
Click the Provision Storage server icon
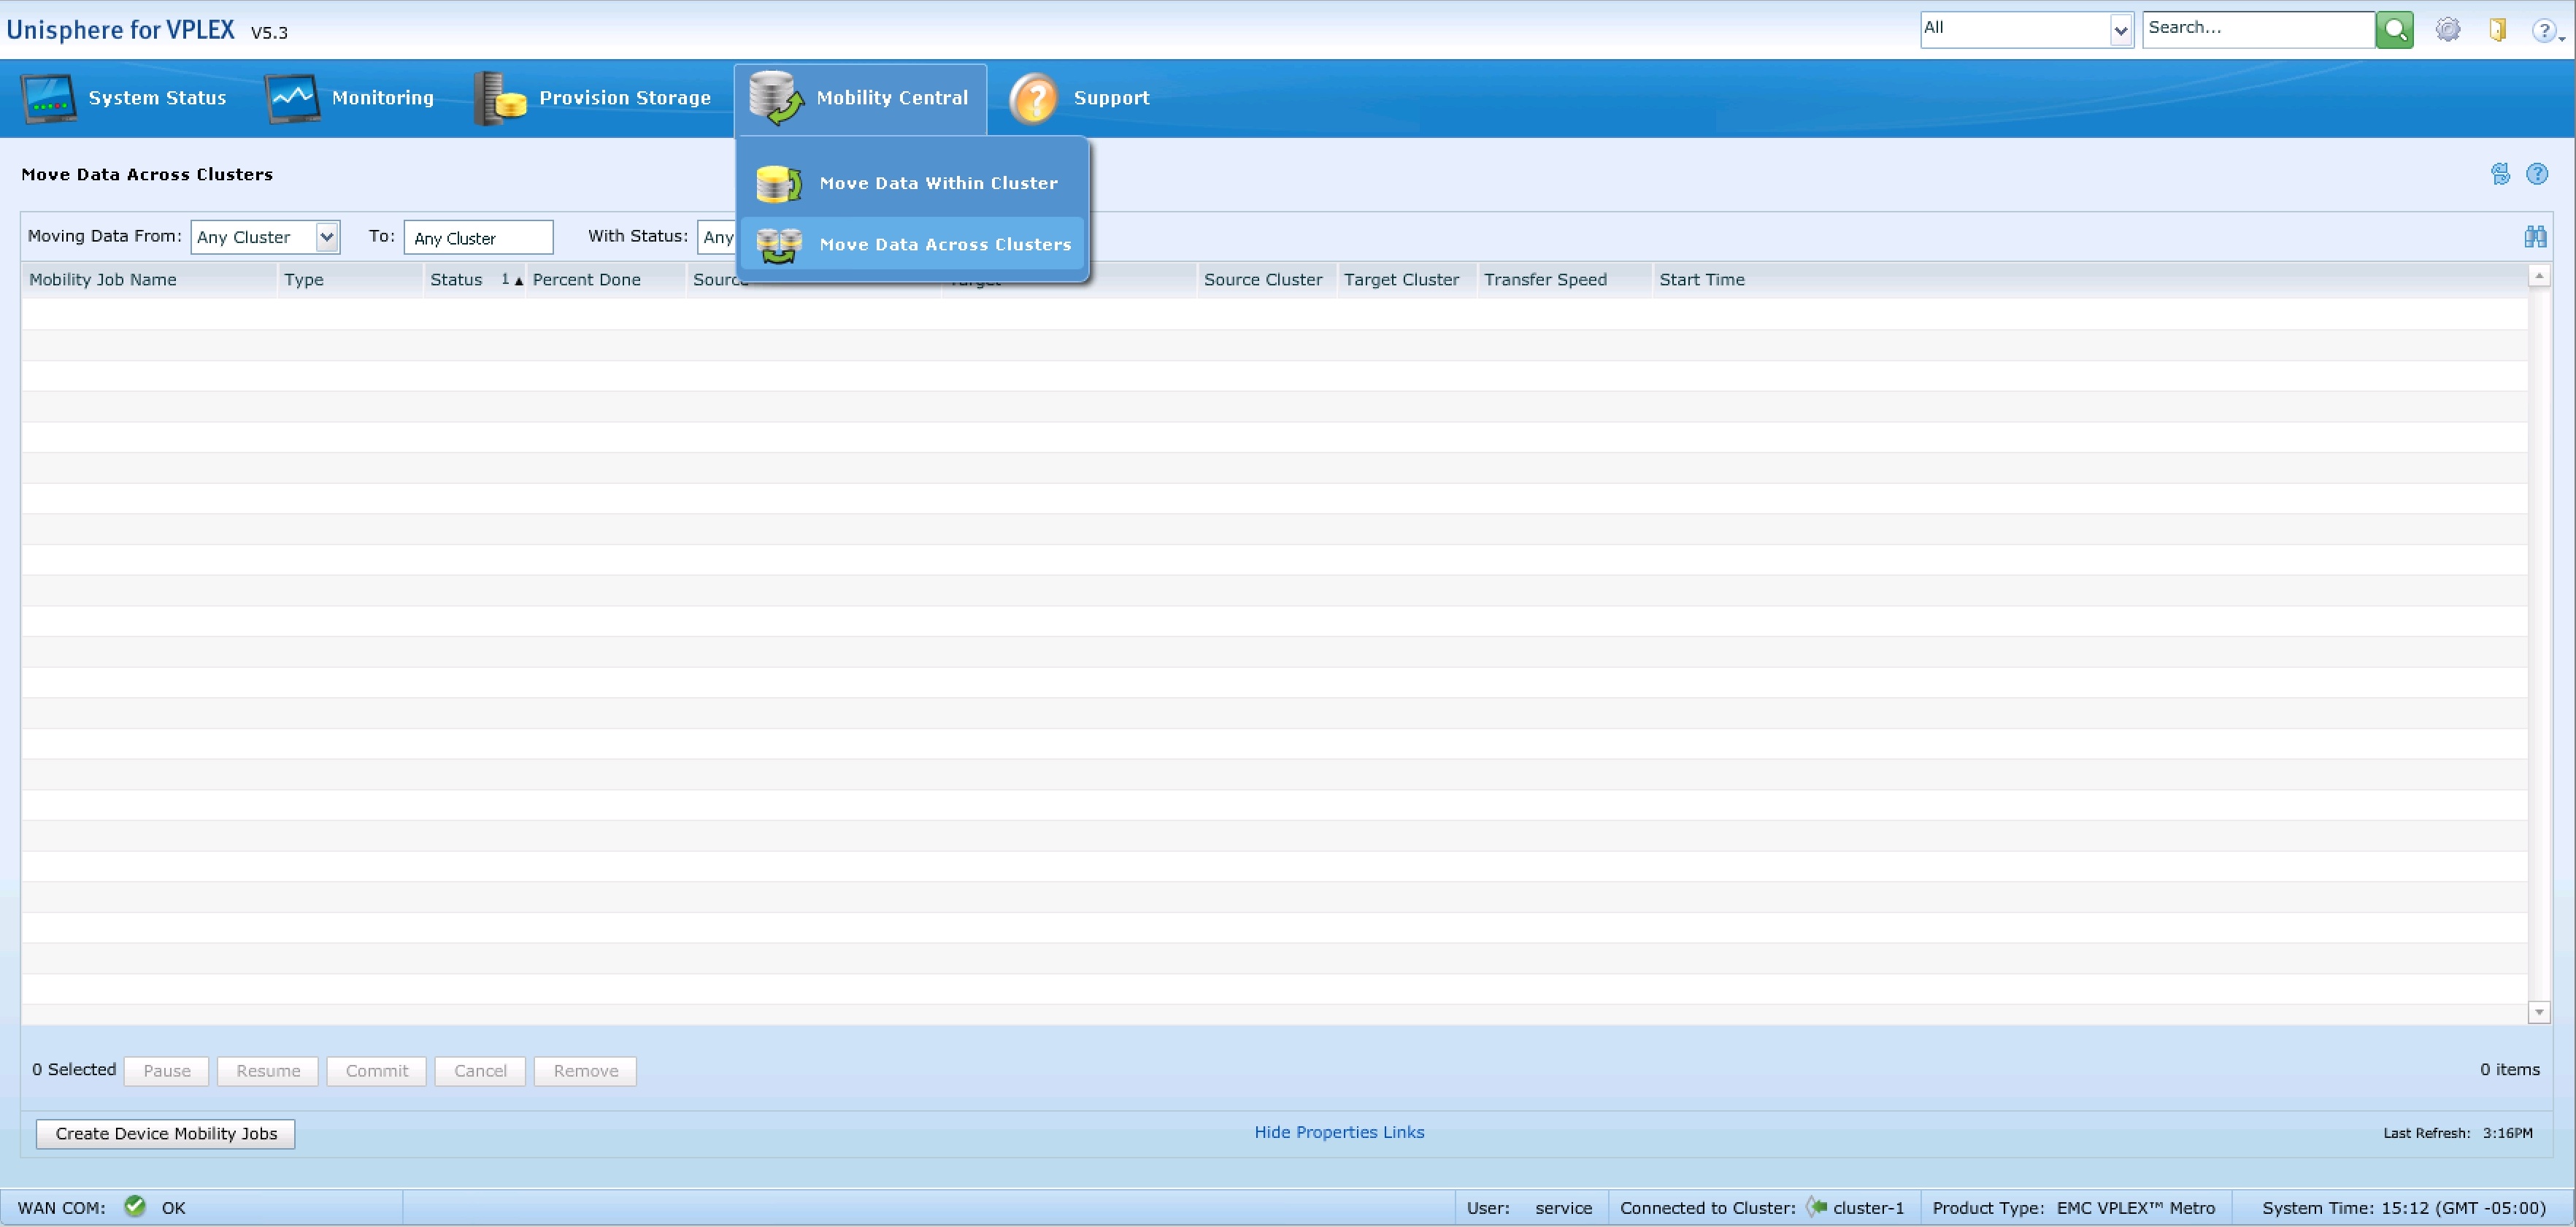(x=500, y=98)
